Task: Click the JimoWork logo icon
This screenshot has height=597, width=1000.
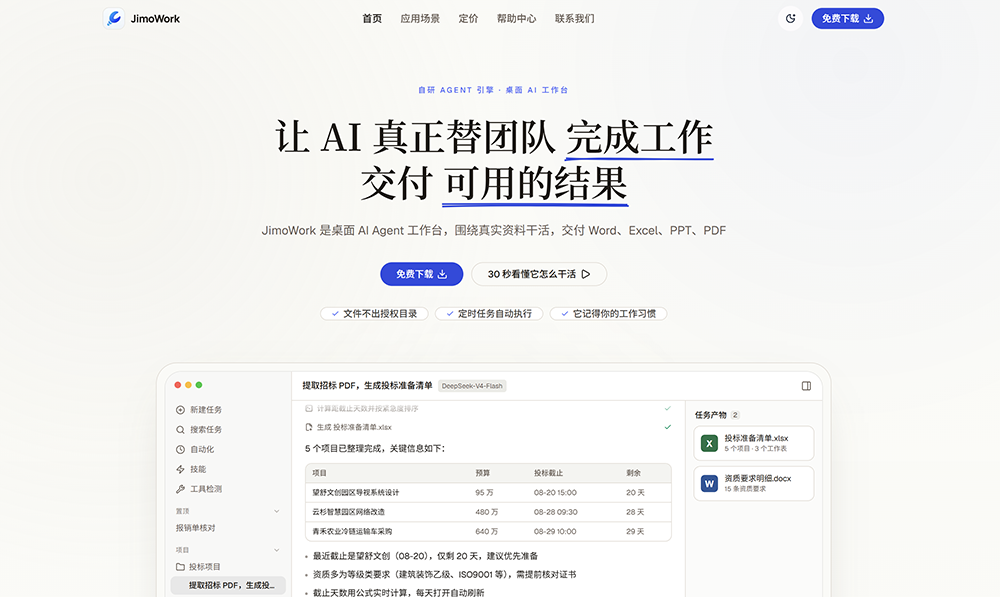Action: pos(114,18)
